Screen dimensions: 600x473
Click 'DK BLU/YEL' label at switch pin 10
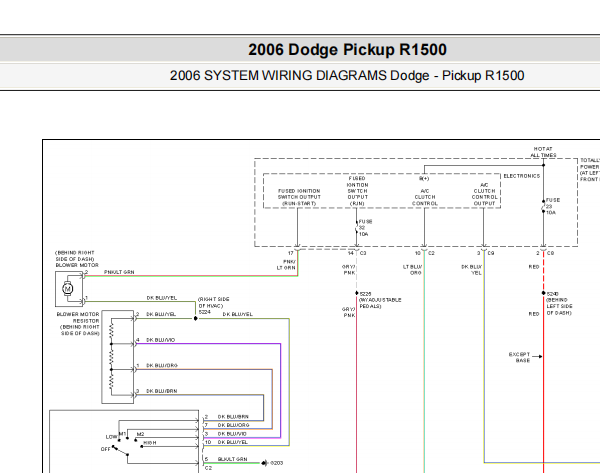[233, 442]
